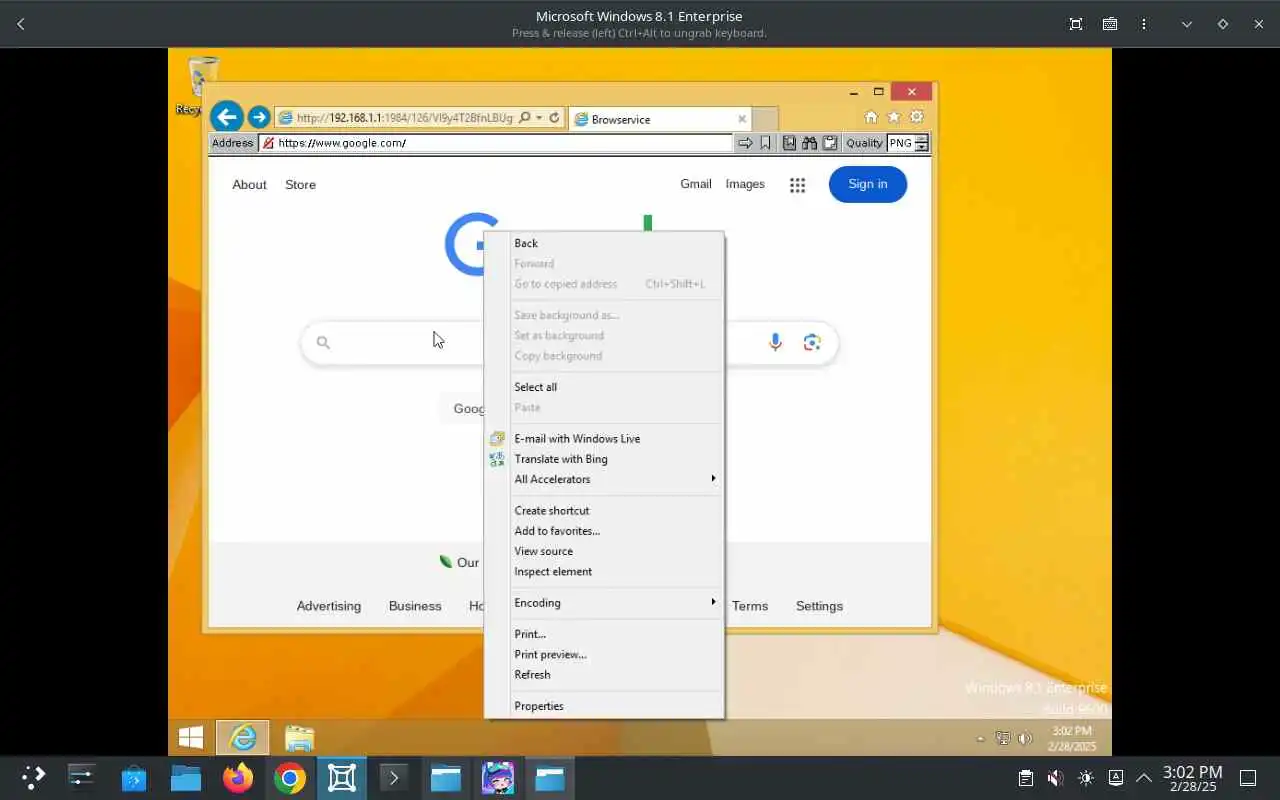The width and height of the screenshot is (1280, 800).
Task: Click the host panel clipboard icon
Action: click(1025, 778)
